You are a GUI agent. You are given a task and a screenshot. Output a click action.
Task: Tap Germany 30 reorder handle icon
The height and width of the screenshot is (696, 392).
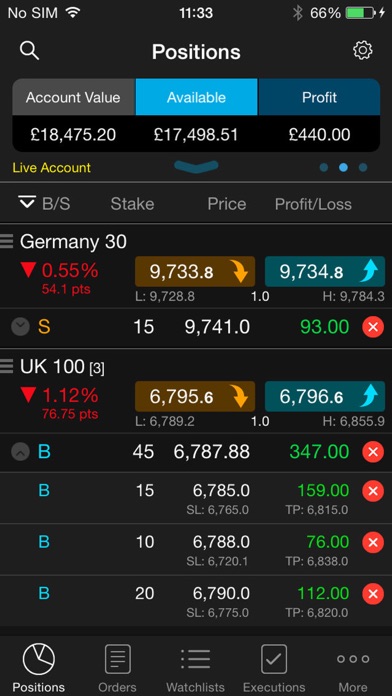[x=6, y=241]
